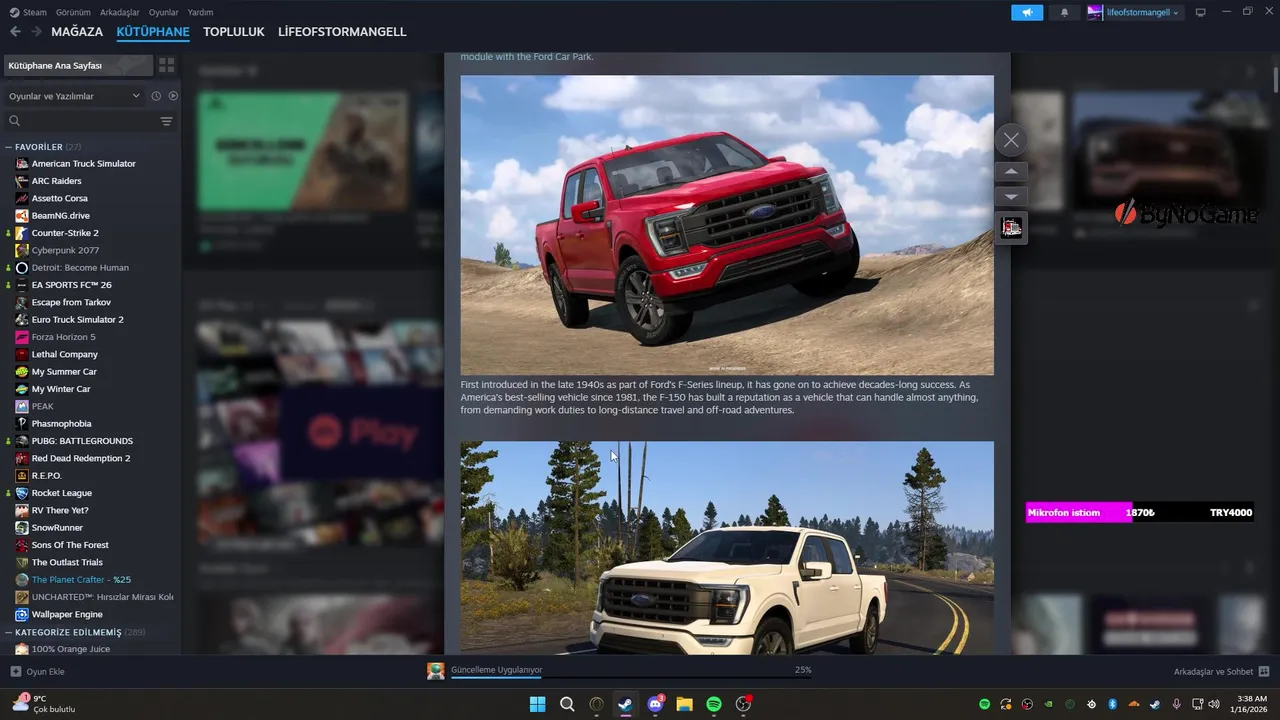Go to the MAĞAZA tab
The image size is (1280, 720).
pos(77,32)
